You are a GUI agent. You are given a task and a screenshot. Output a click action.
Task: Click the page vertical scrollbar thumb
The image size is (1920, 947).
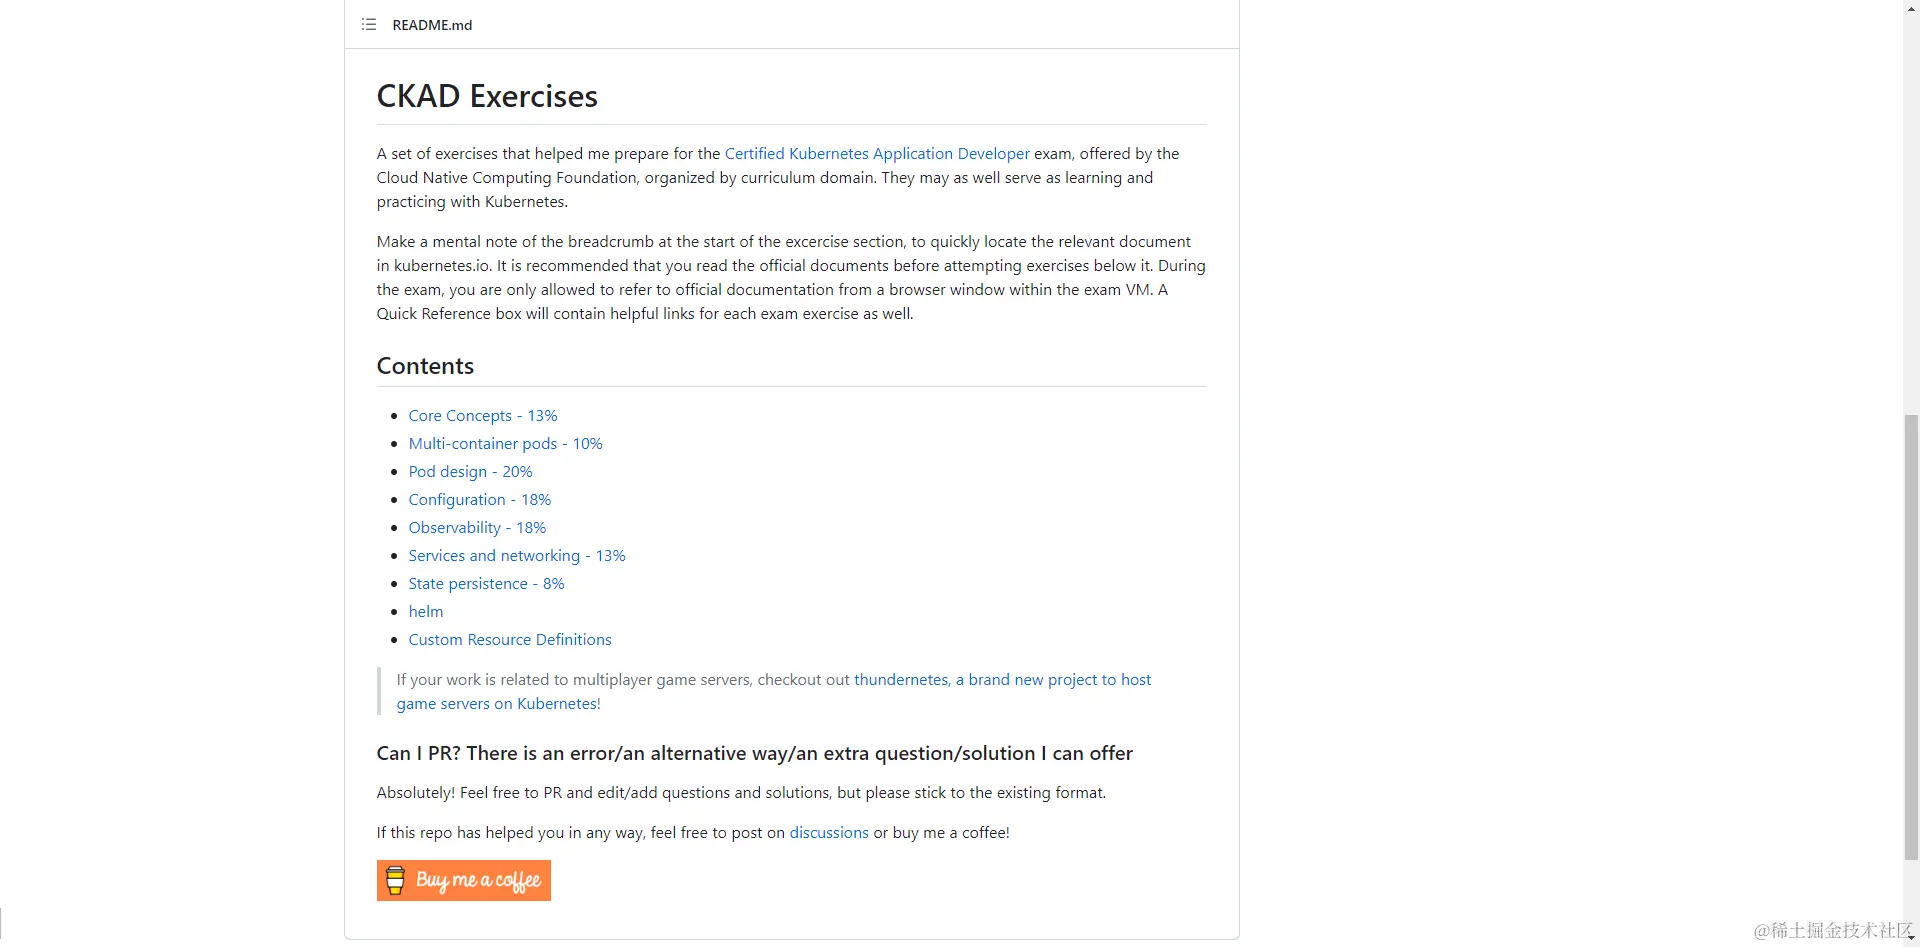tap(1911, 637)
